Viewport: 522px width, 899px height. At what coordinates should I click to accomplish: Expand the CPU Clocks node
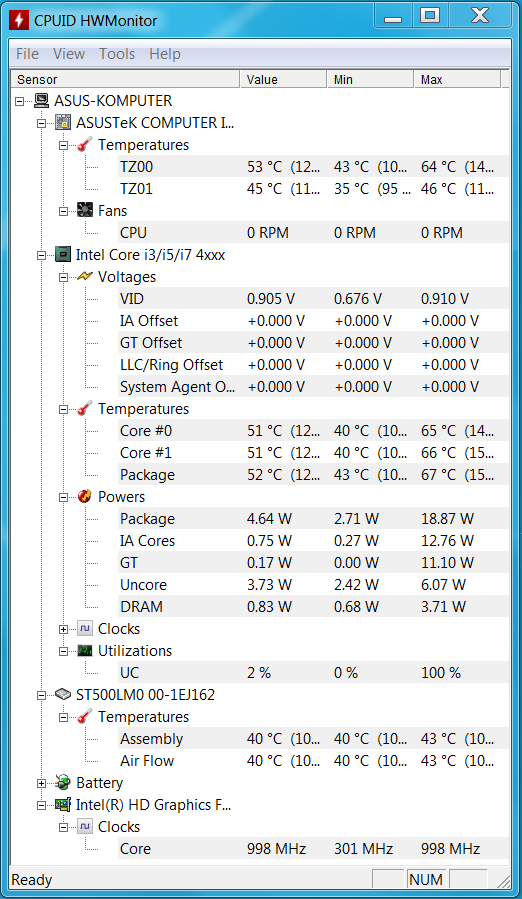click(63, 629)
